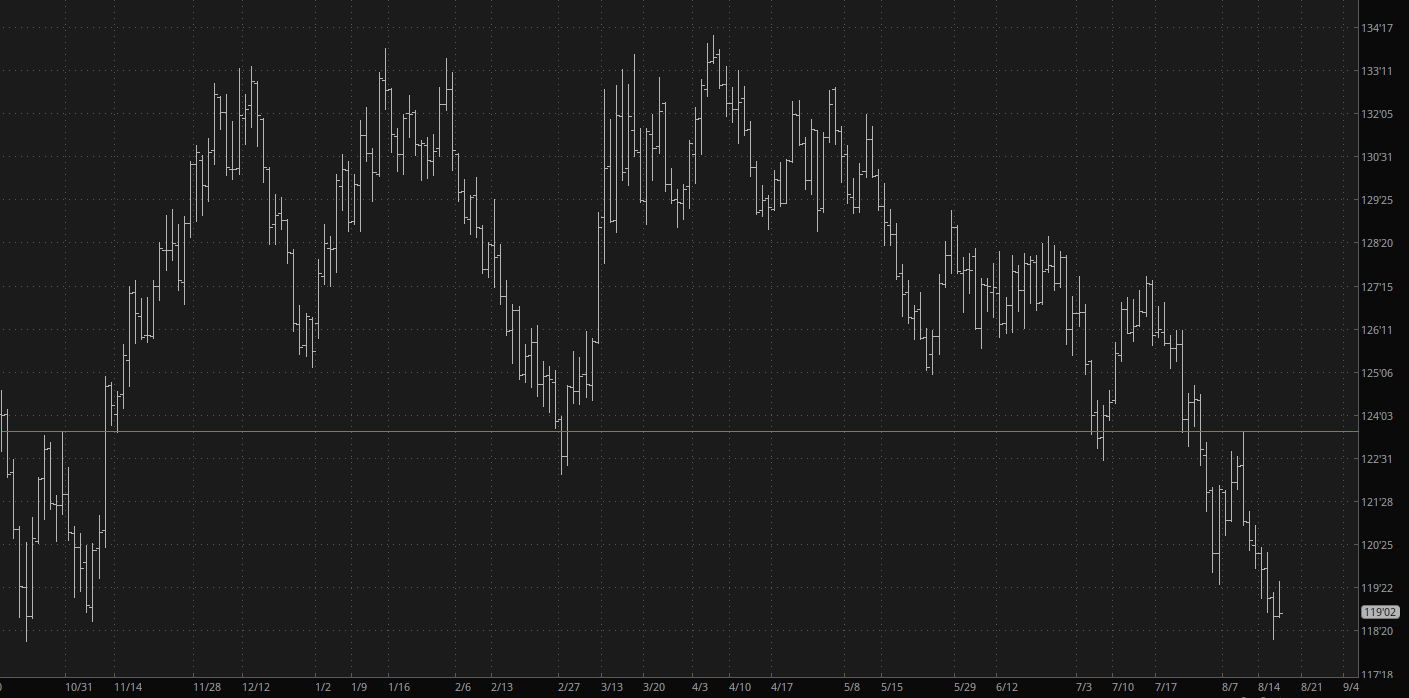Screen dimensions: 1409x698
Task: Click the 11/28 date on time axis
Action: [207, 687]
